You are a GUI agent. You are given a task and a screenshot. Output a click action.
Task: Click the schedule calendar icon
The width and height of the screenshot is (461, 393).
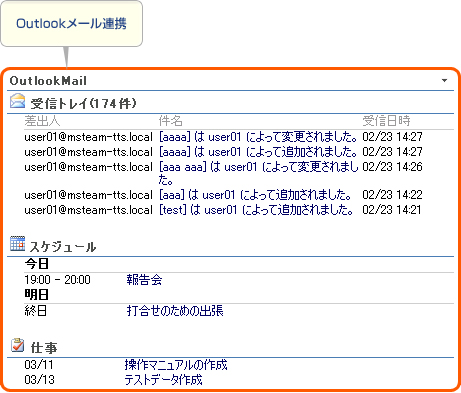tap(17, 243)
